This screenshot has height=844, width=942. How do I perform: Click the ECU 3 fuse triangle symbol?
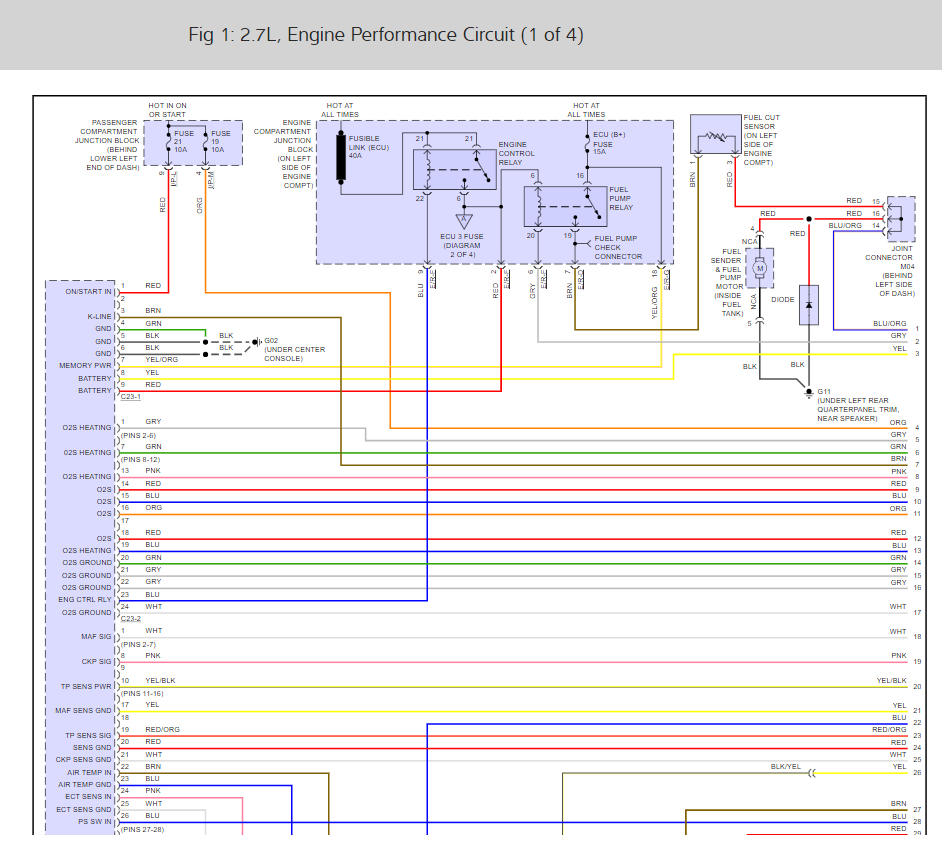pos(463,221)
